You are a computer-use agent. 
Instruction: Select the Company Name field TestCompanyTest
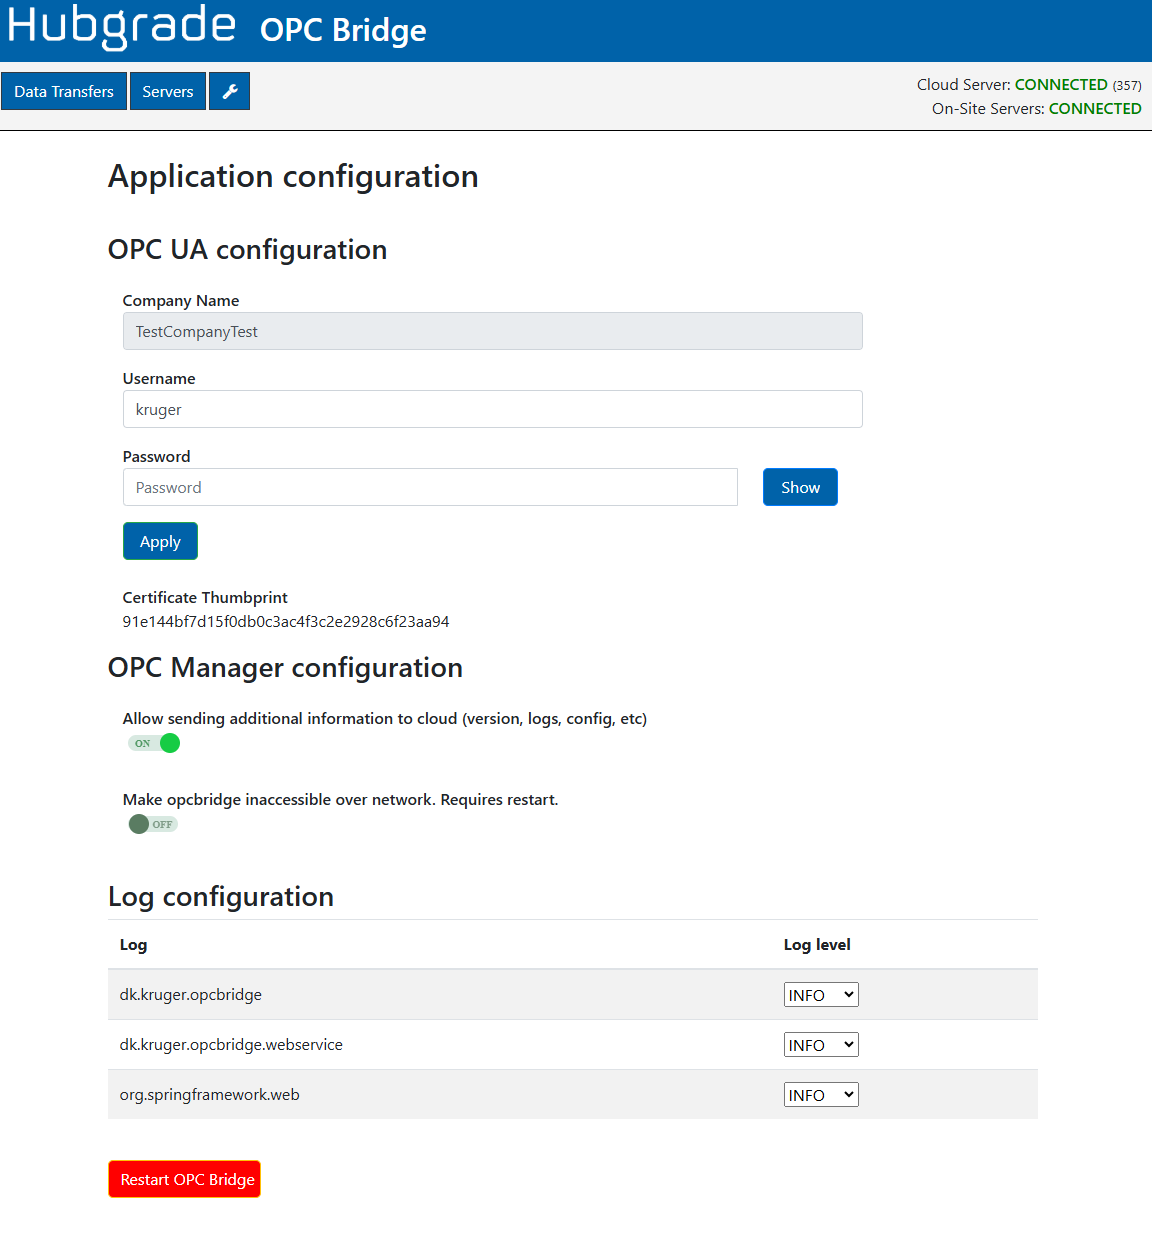click(x=492, y=331)
